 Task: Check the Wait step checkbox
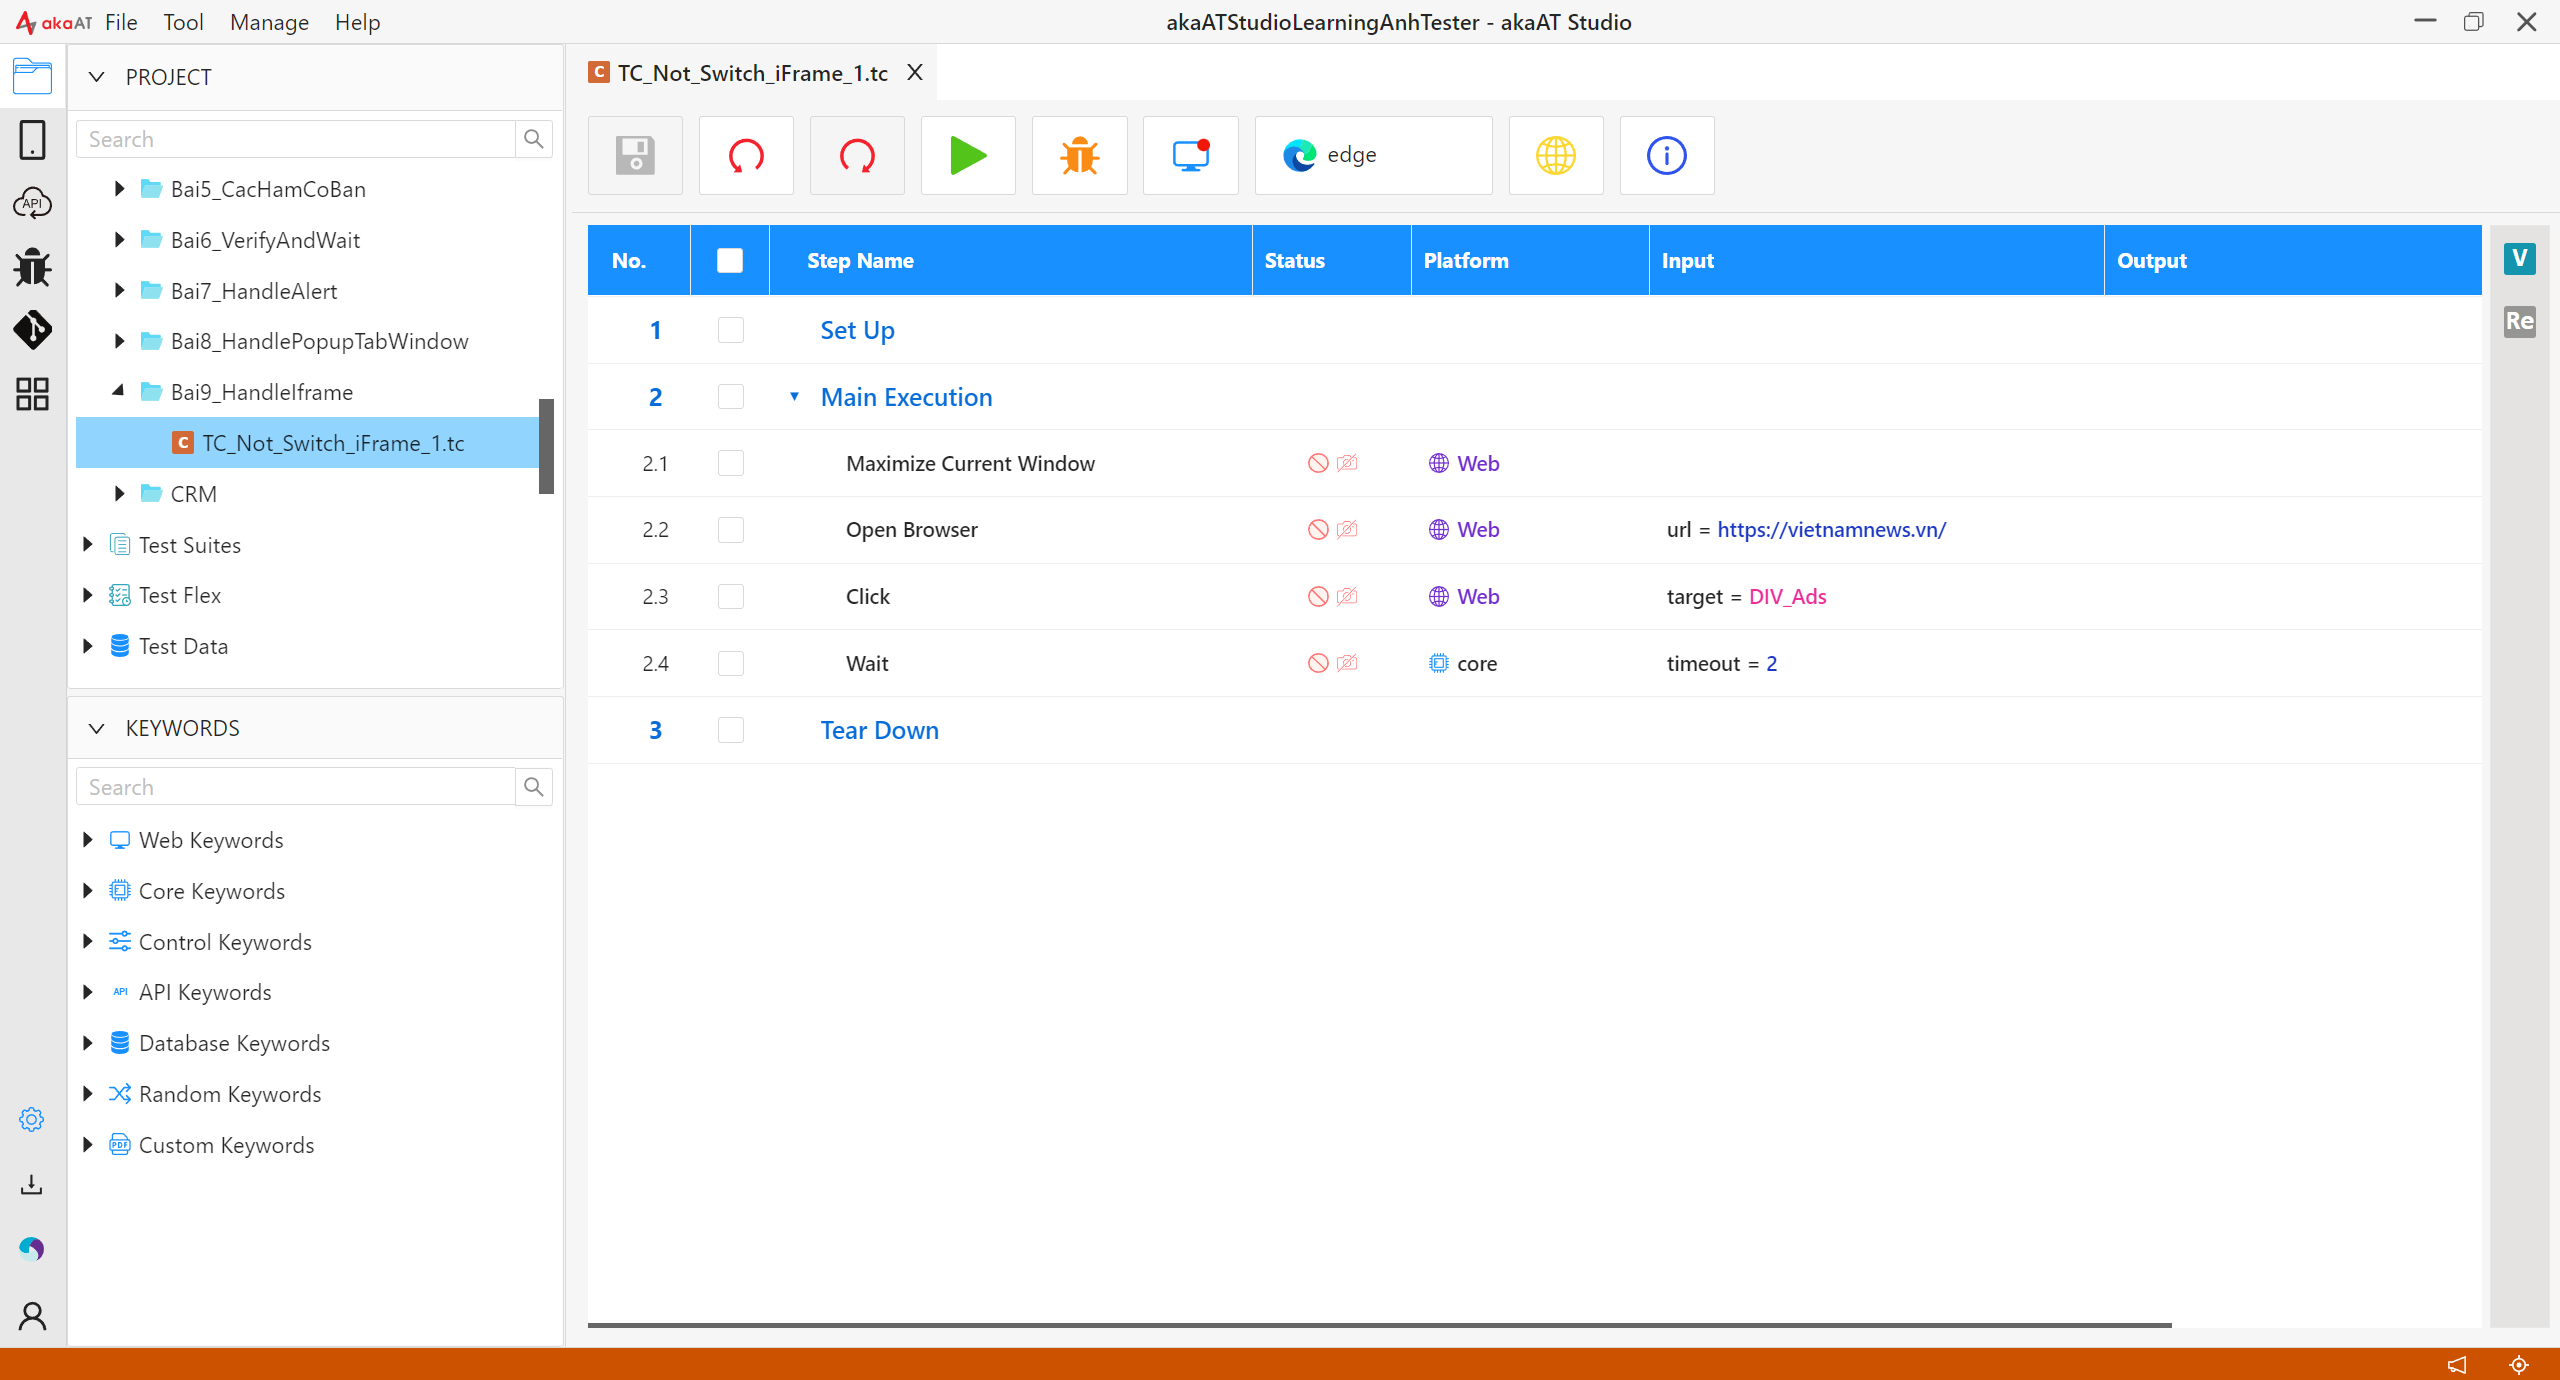point(731,664)
